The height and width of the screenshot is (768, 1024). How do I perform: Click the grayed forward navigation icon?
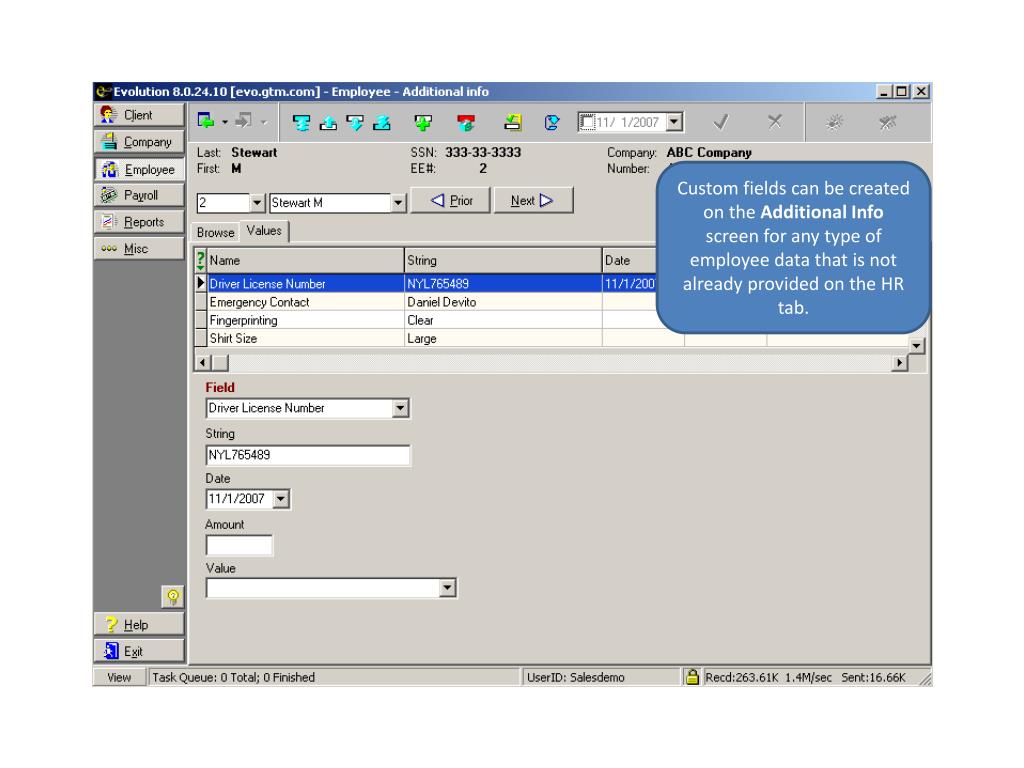(x=244, y=121)
